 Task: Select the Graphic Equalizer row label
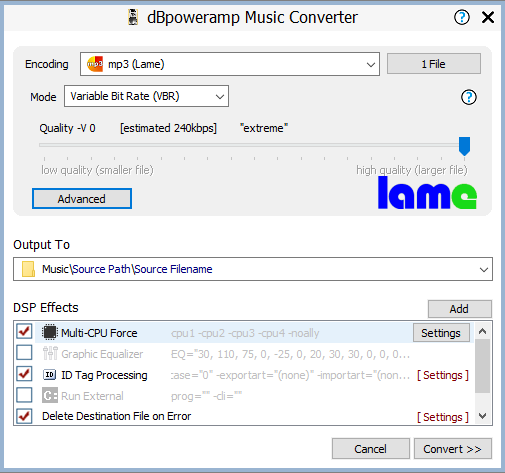click(102, 354)
